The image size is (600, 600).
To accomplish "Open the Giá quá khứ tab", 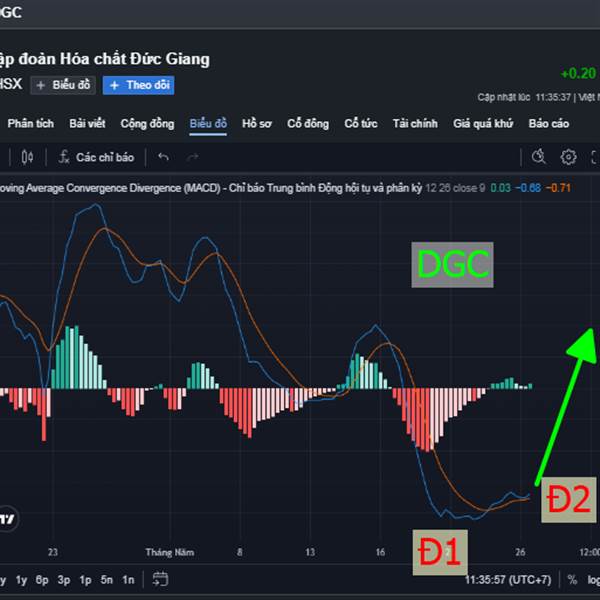I will (x=483, y=124).
